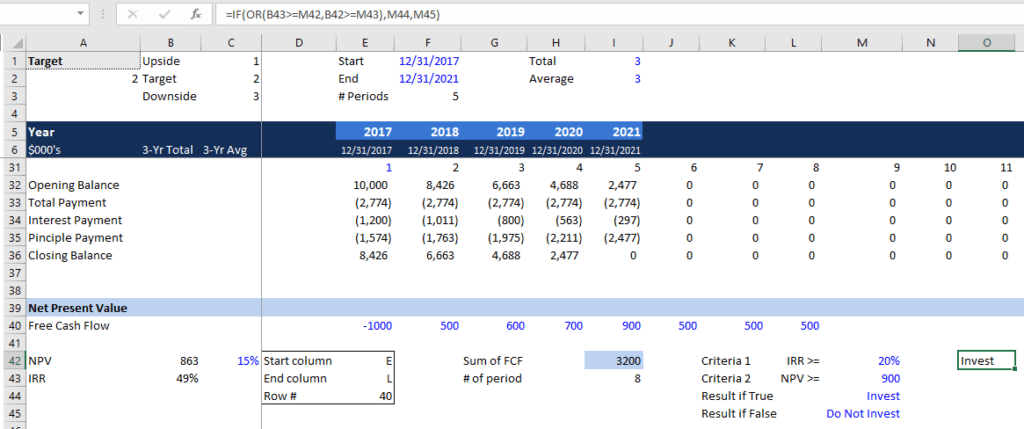Screen dimensions: 1024x429
Task: Select column O header
Action: (987, 42)
